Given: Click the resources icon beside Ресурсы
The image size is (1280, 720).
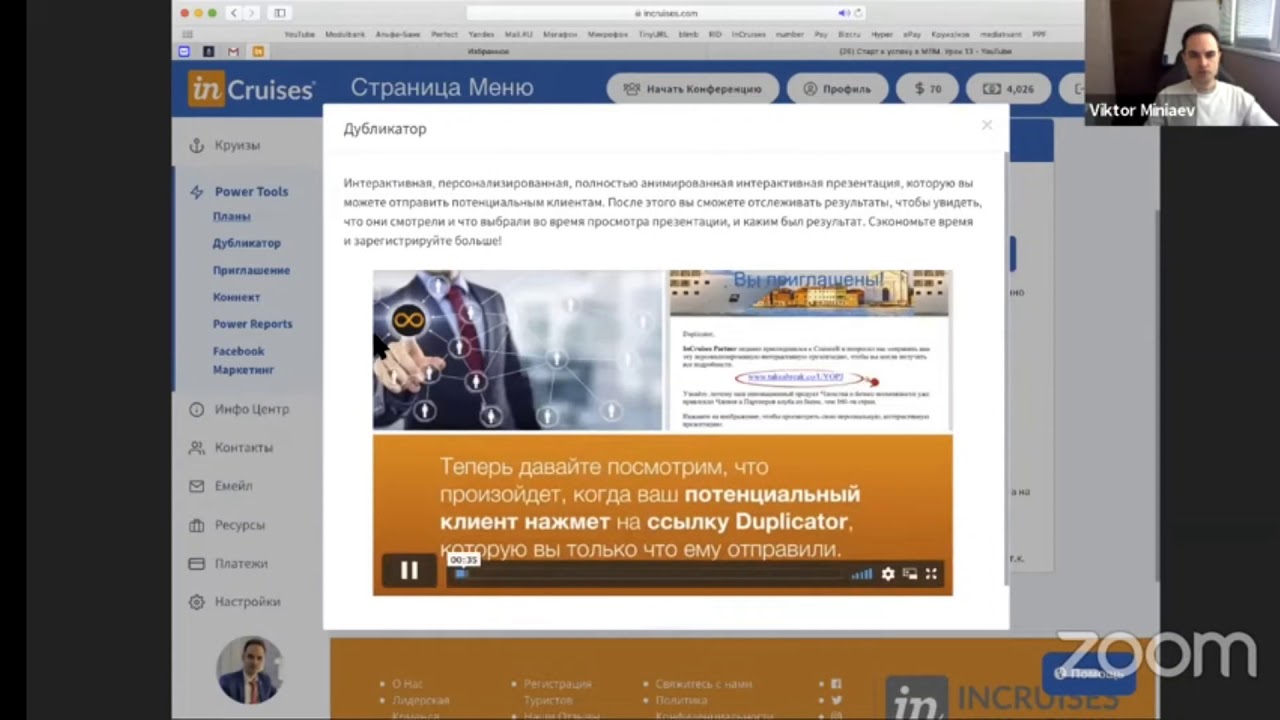Looking at the screenshot, I should pos(196,525).
